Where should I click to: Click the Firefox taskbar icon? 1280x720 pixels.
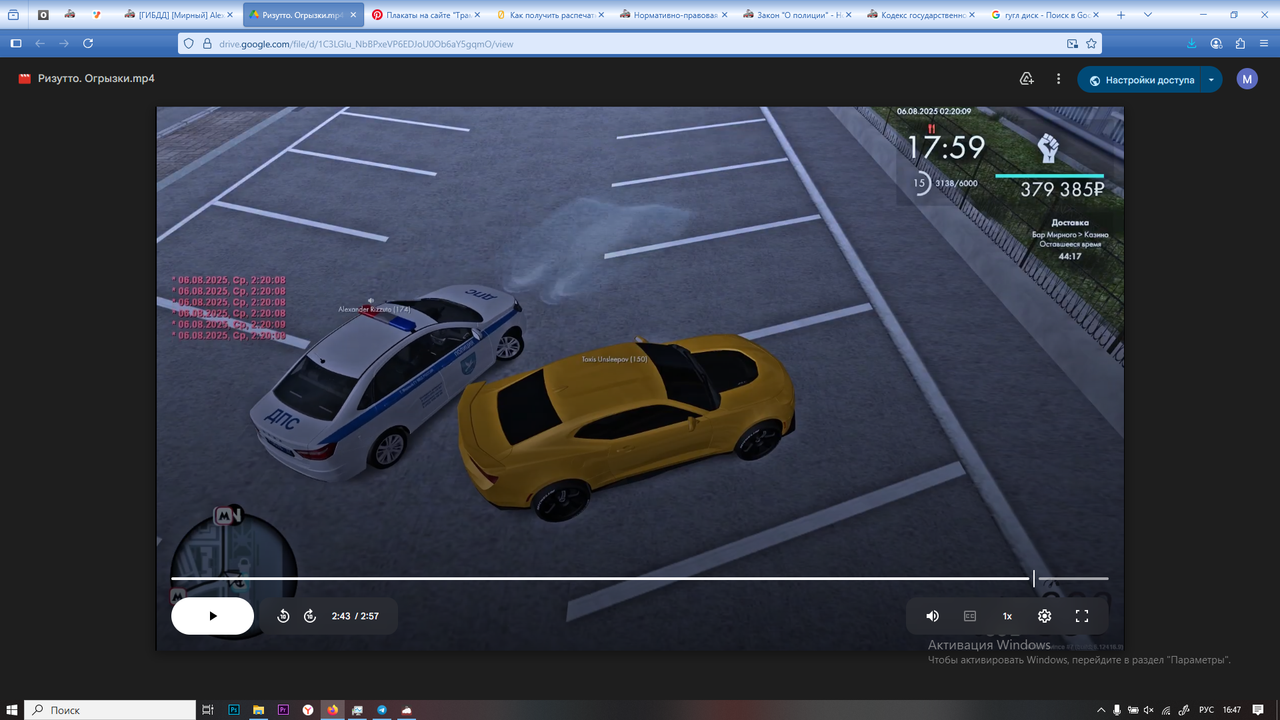(x=332, y=710)
